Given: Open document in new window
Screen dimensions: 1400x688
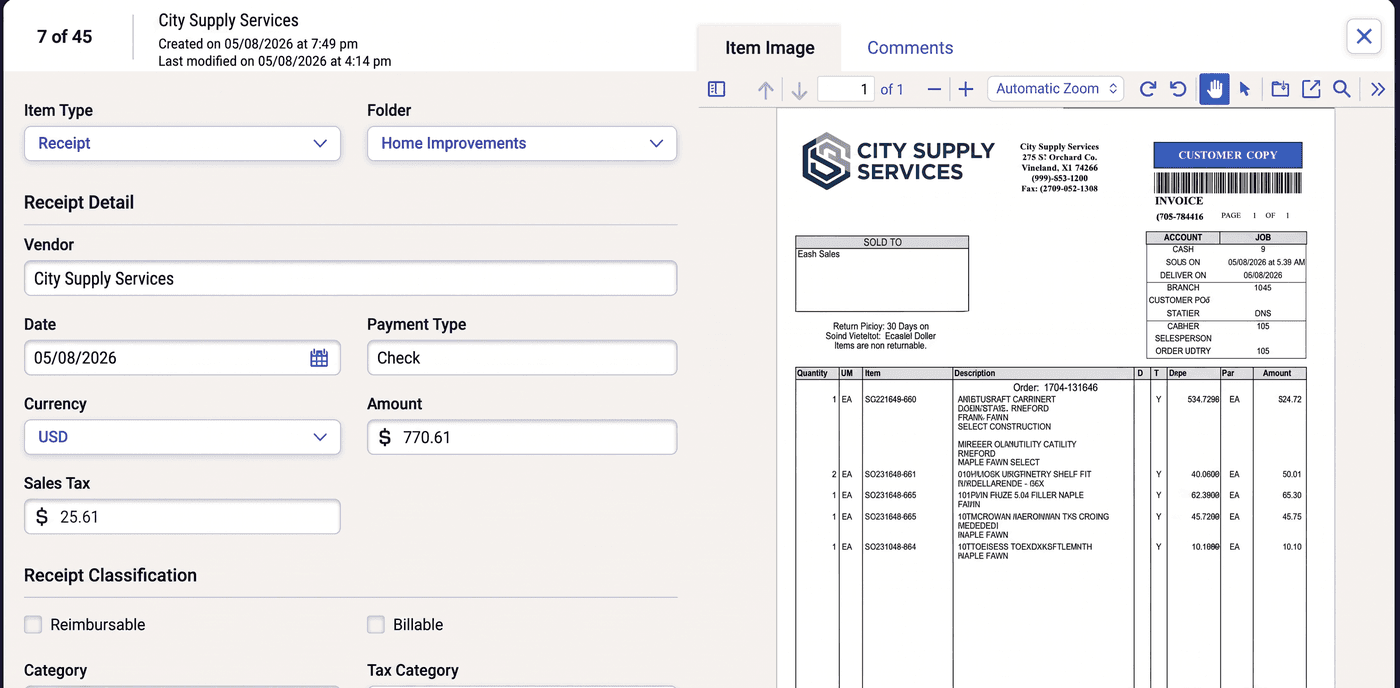Looking at the screenshot, I should click(1311, 89).
